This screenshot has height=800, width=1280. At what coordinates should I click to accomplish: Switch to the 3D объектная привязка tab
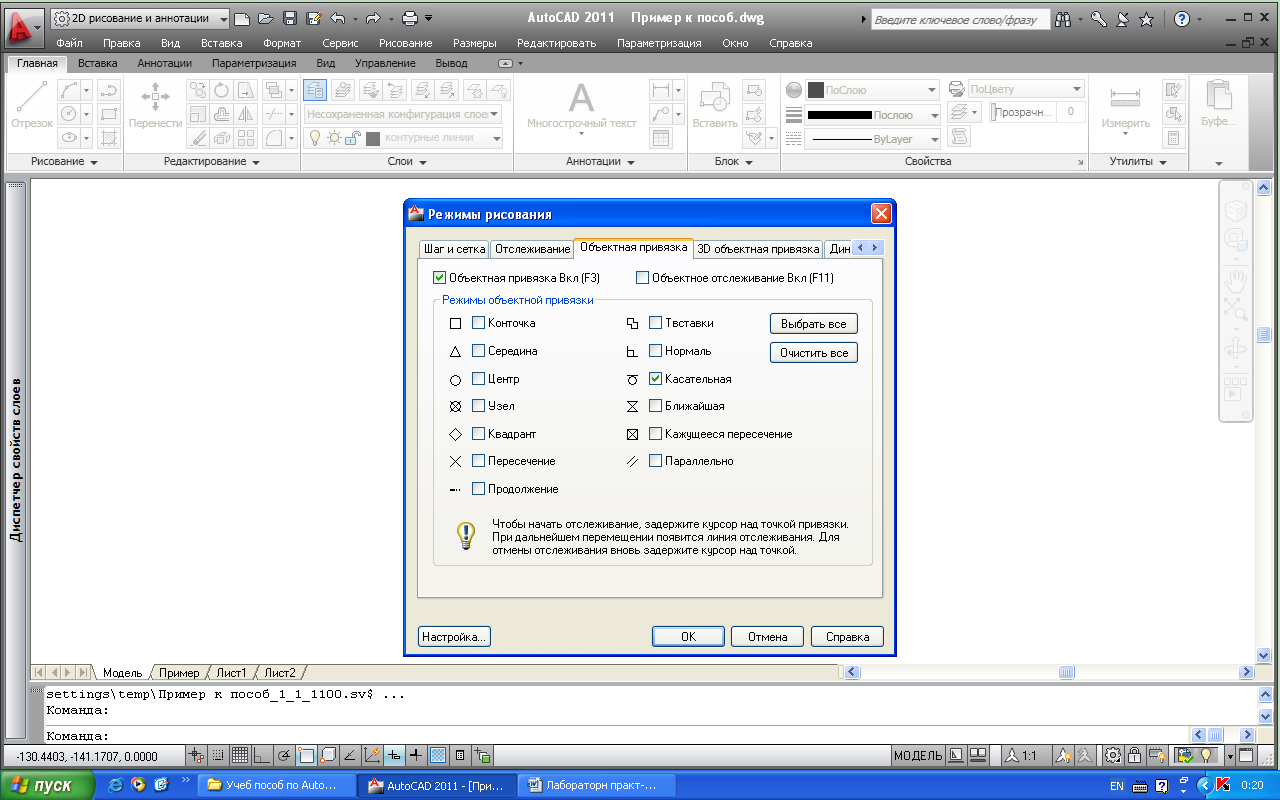tap(758, 249)
